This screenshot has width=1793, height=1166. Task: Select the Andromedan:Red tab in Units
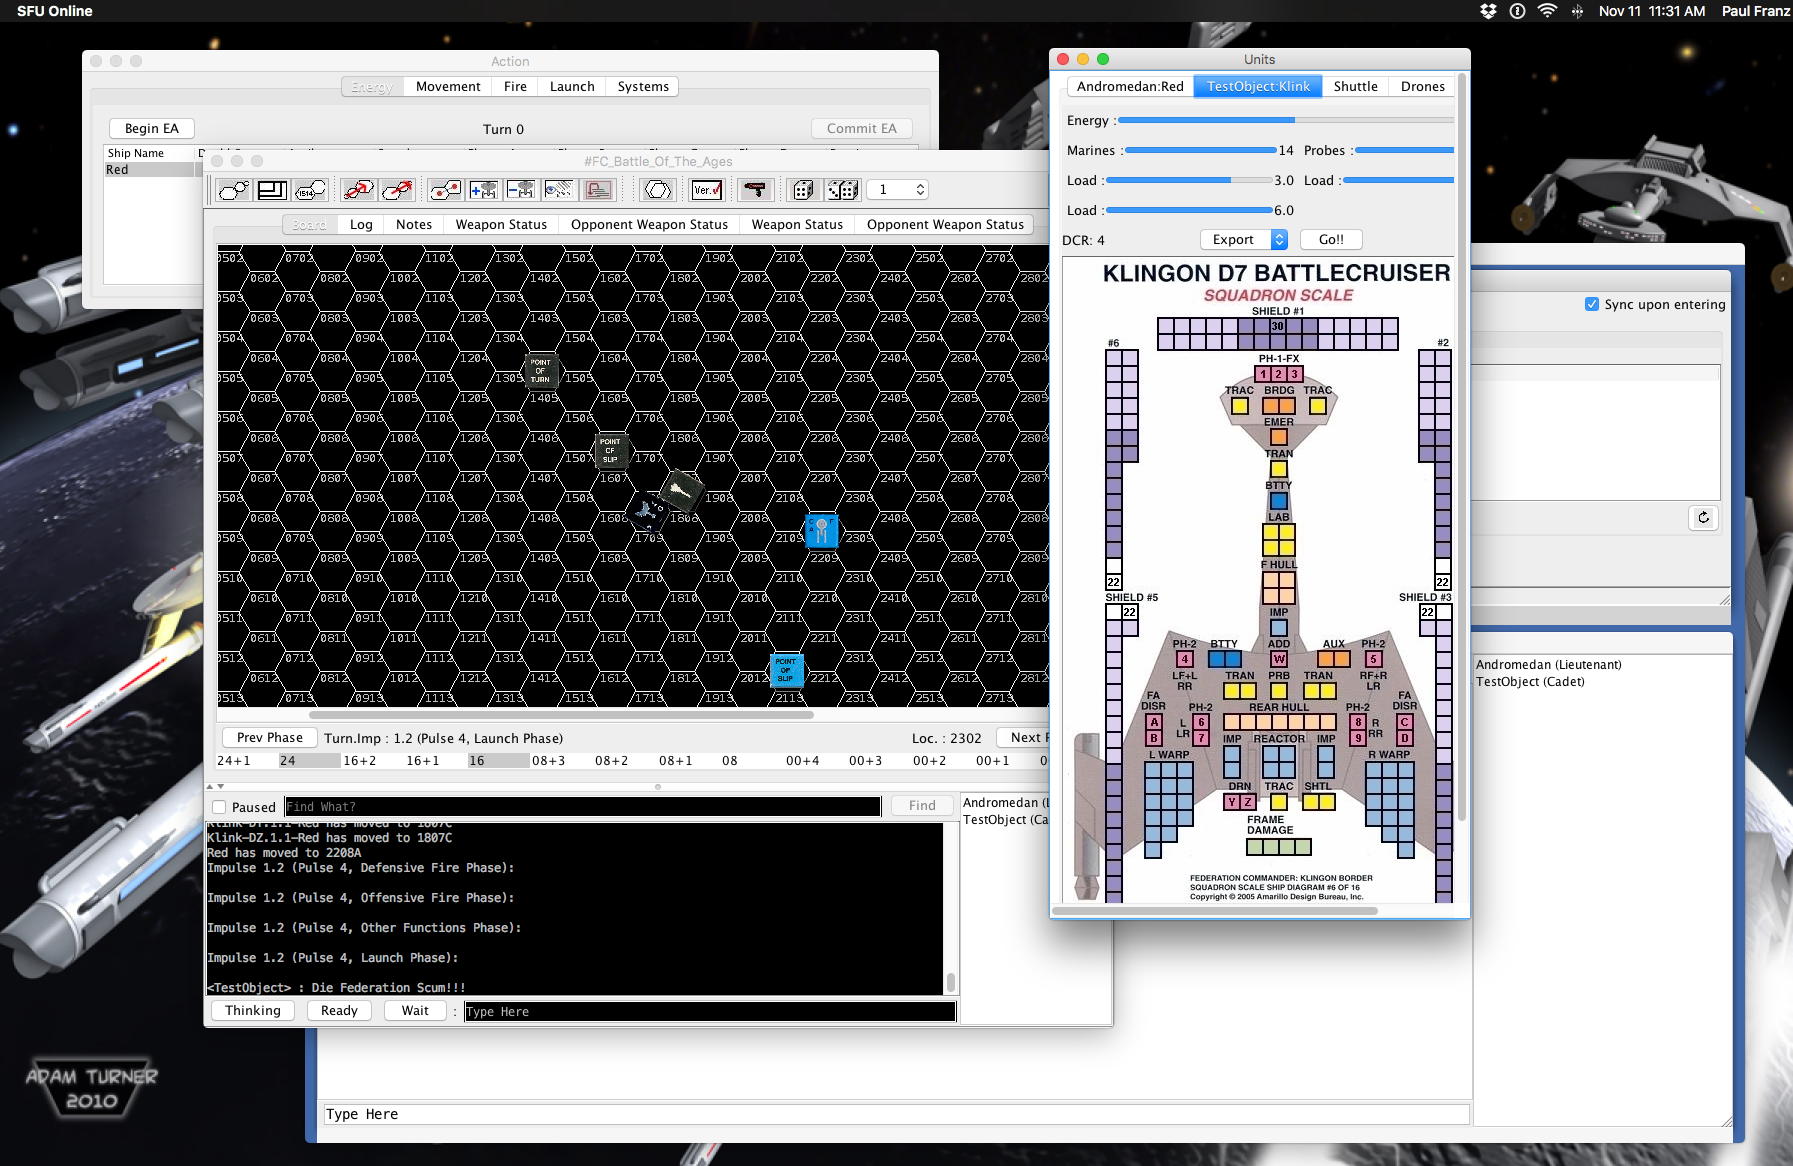(x=1130, y=87)
